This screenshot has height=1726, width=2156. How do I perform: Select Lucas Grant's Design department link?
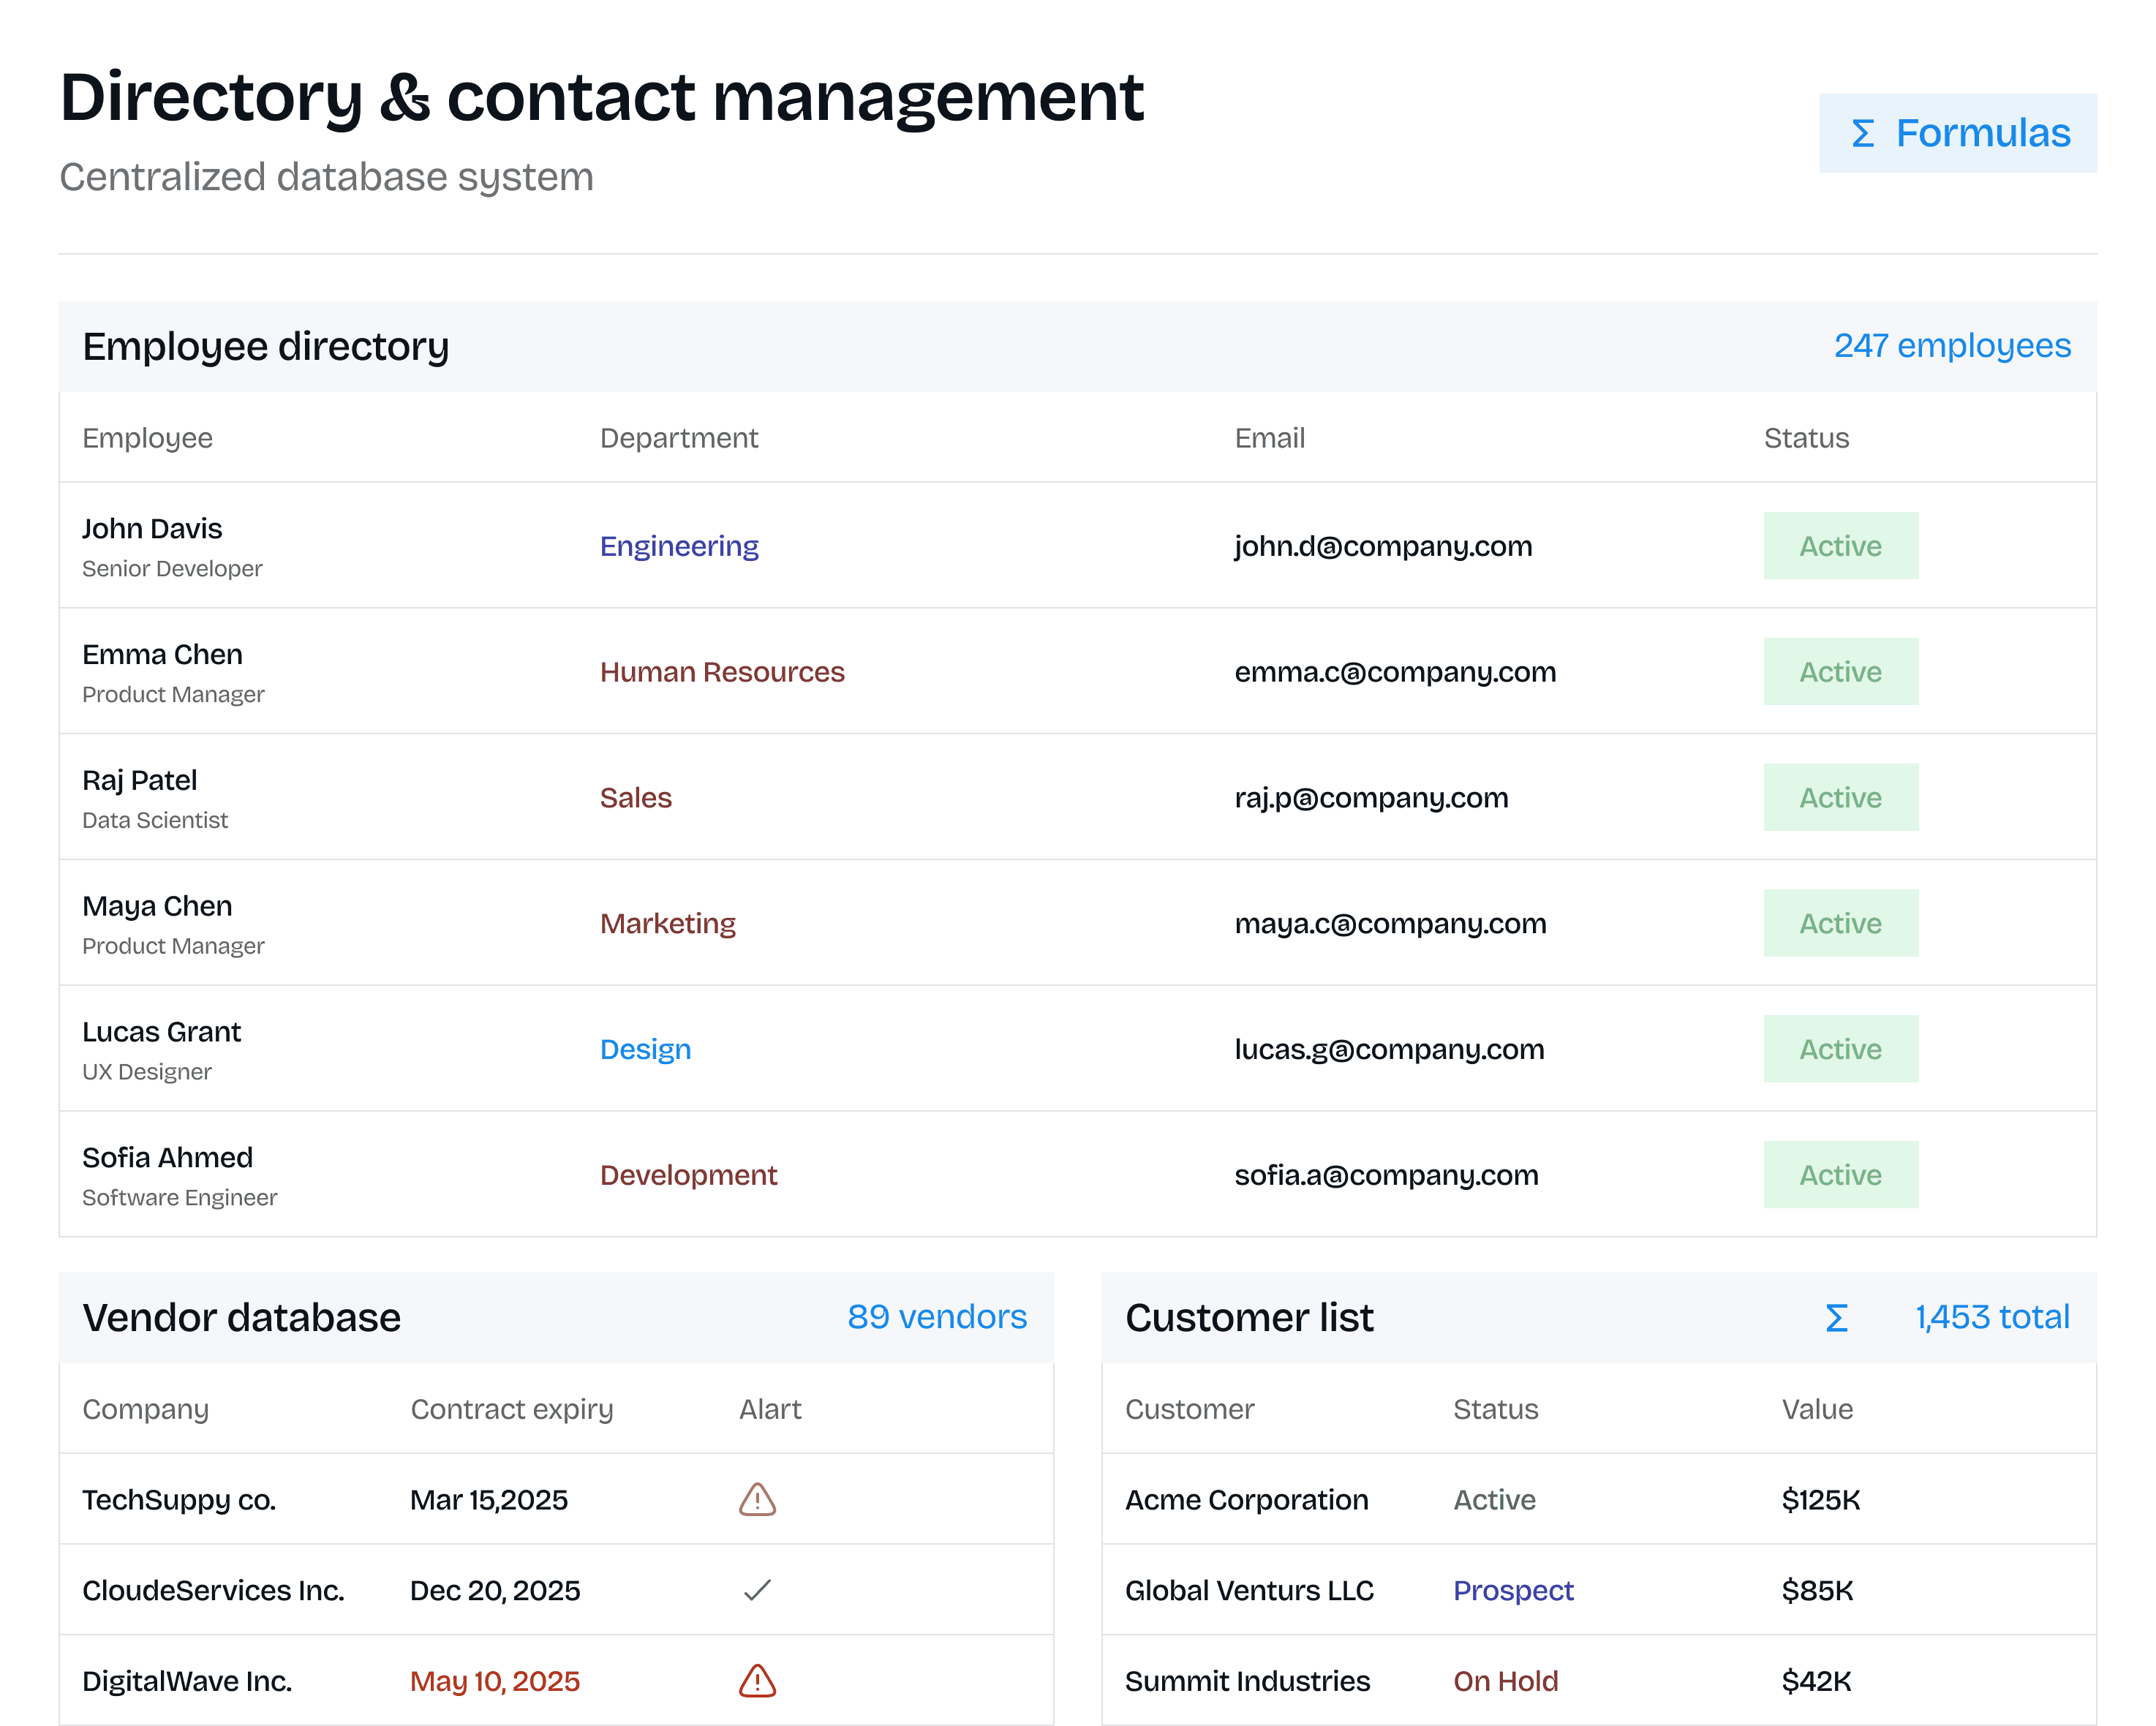(645, 1049)
